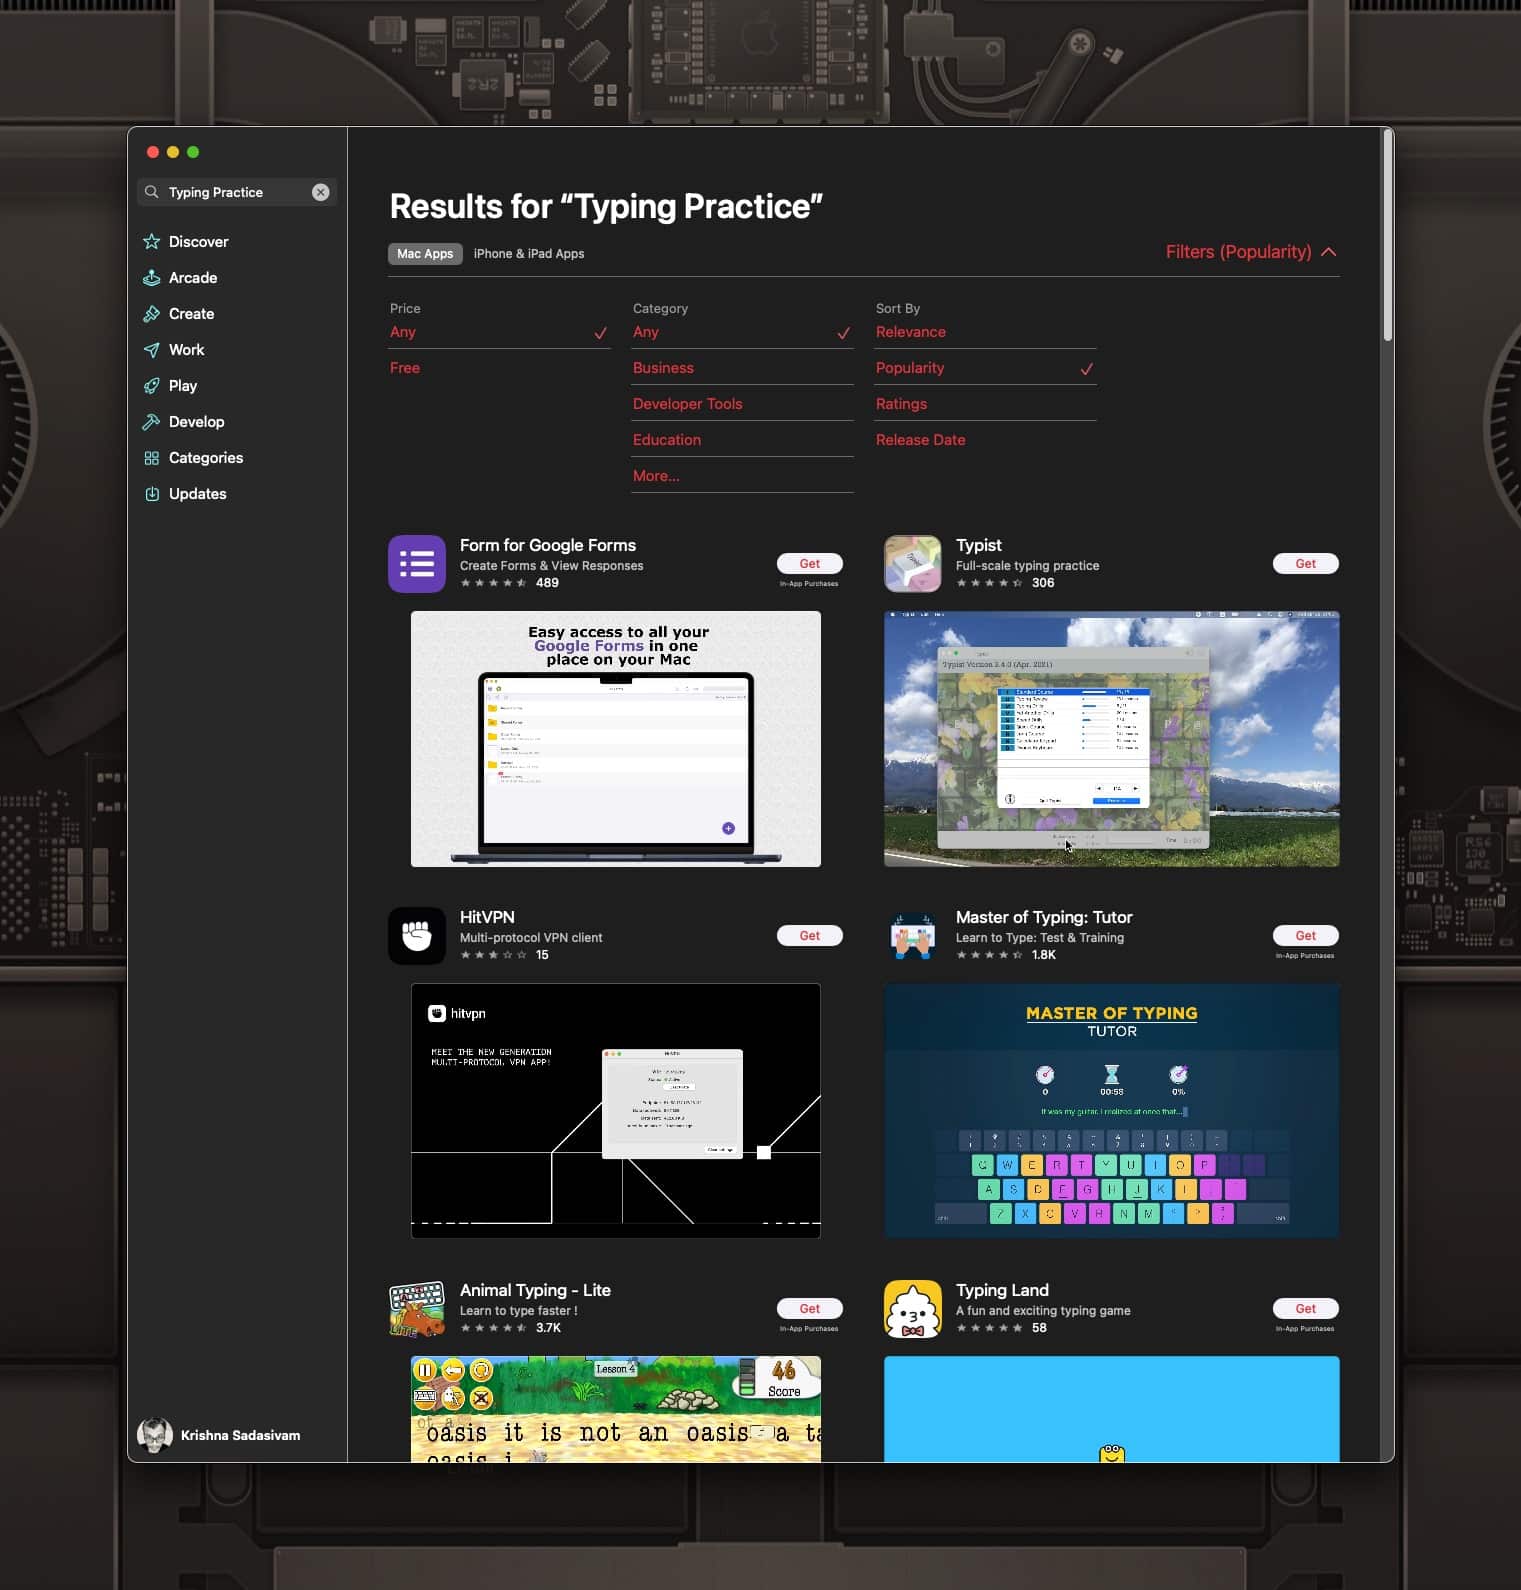The image size is (1521, 1590).
Task: Click the Categories grid icon
Action: tap(152, 458)
